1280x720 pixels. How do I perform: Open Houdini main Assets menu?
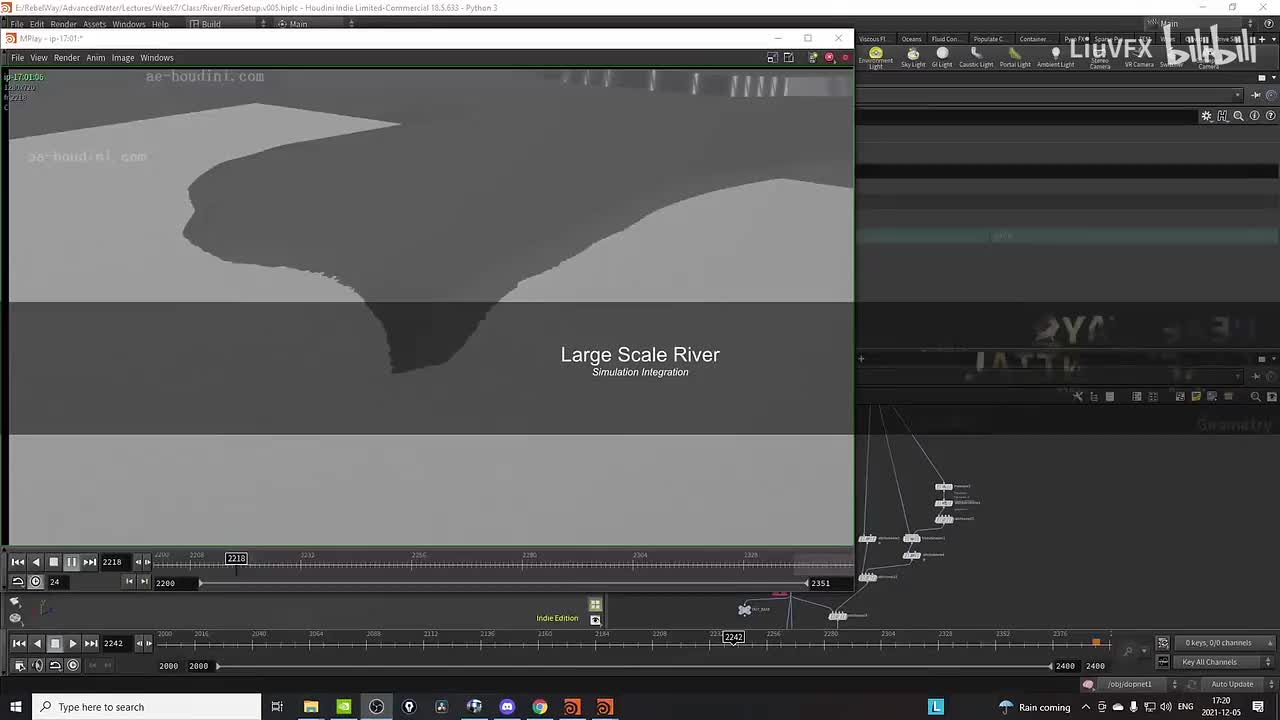click(x=95, y=24)
